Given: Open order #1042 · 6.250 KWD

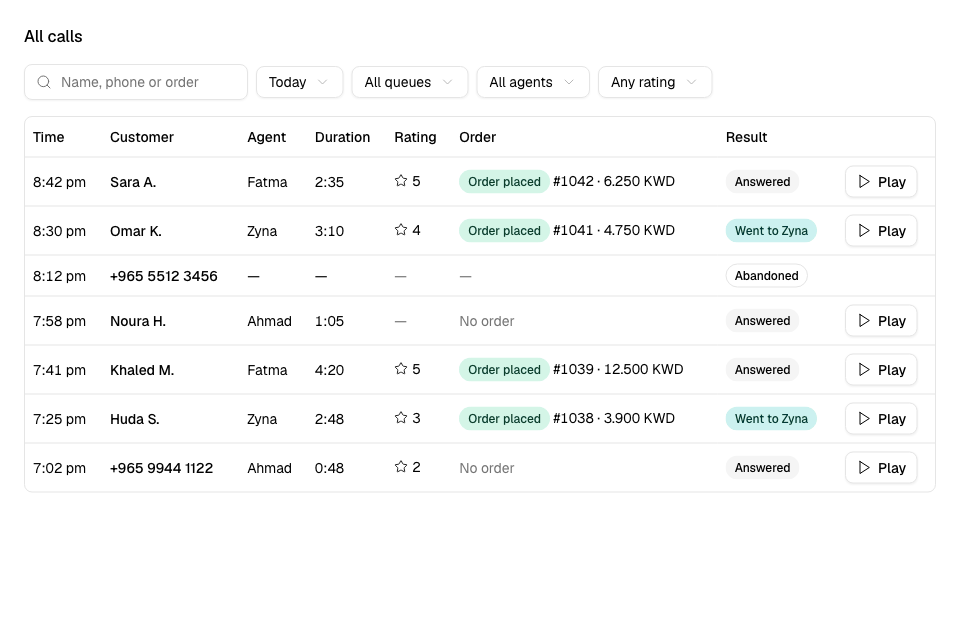Looking at the screenshot, I should click(614, 181).
